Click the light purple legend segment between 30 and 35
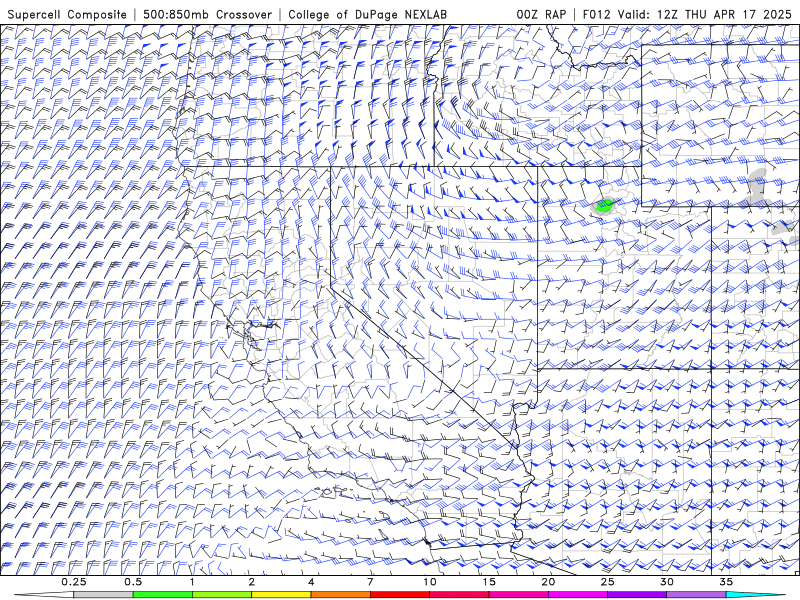Screen dimensions: 800x600 [696, 595]
